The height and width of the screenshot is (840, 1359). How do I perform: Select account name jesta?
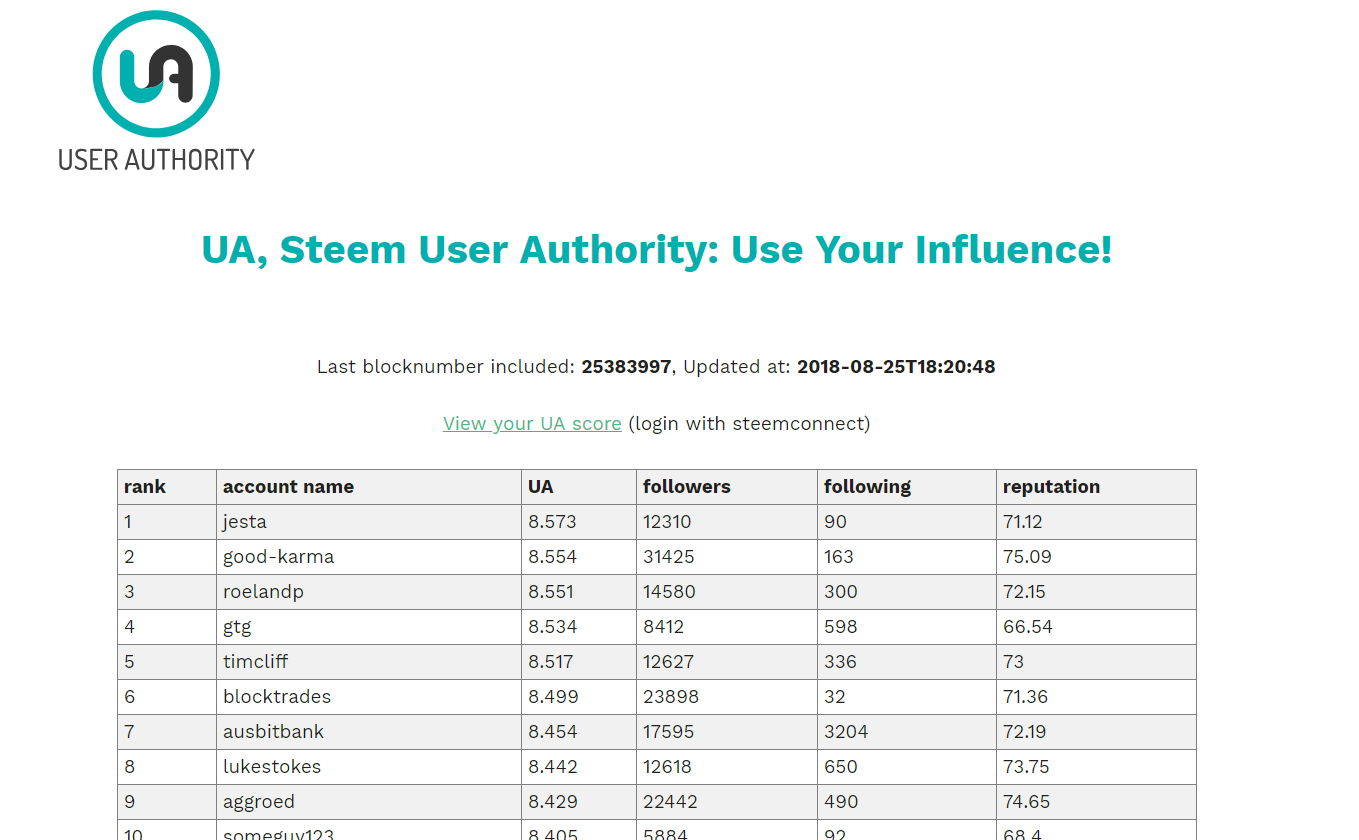pyautogui.click(x=245, y=522)
